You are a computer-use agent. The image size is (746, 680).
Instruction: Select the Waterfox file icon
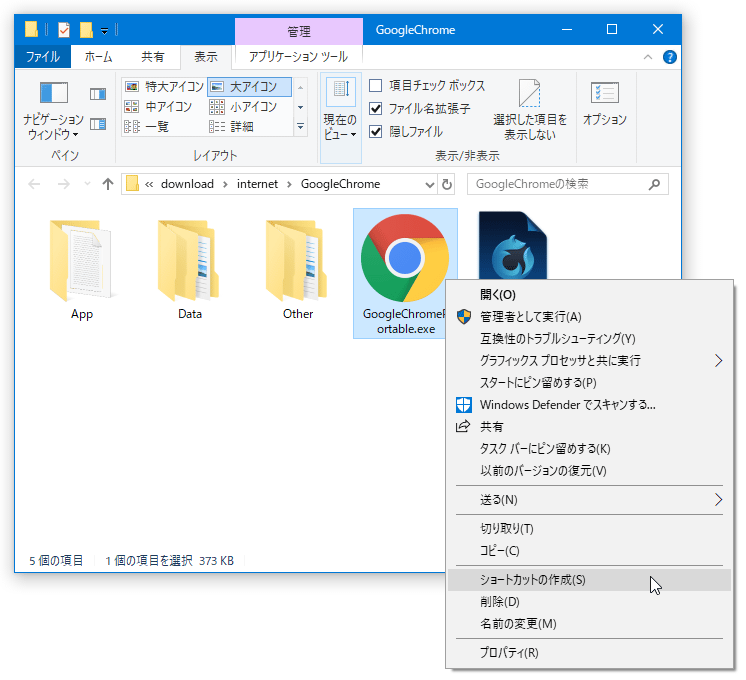[x=512, y=246]
